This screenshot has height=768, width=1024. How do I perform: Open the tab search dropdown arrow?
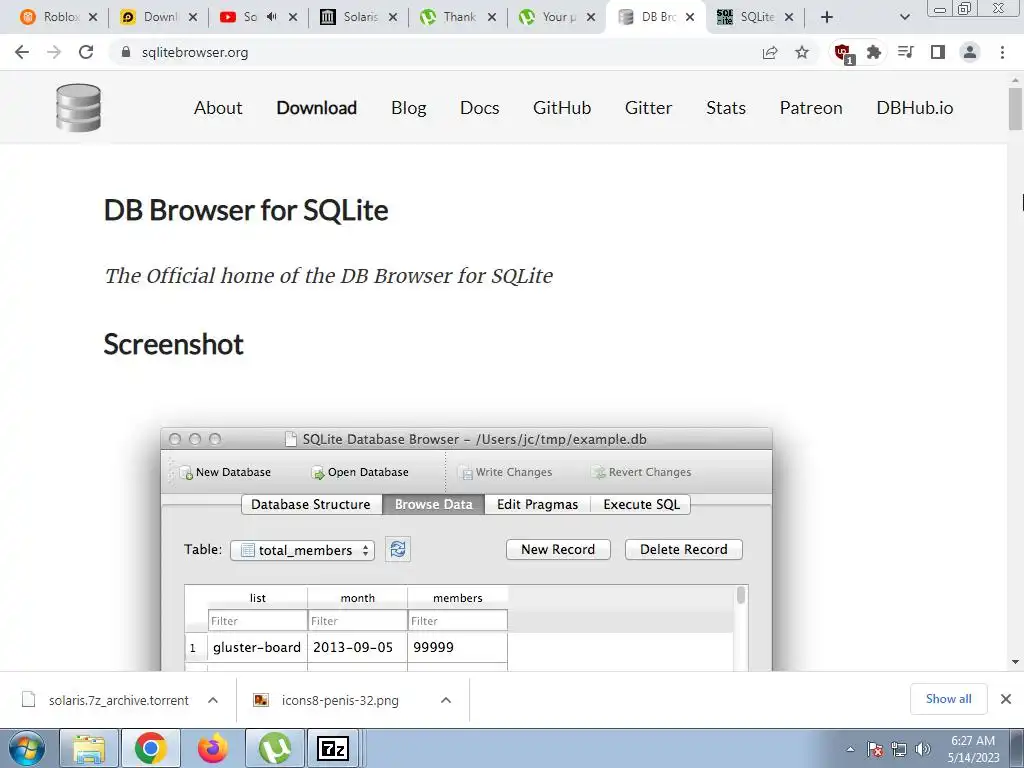pos(904,17)
